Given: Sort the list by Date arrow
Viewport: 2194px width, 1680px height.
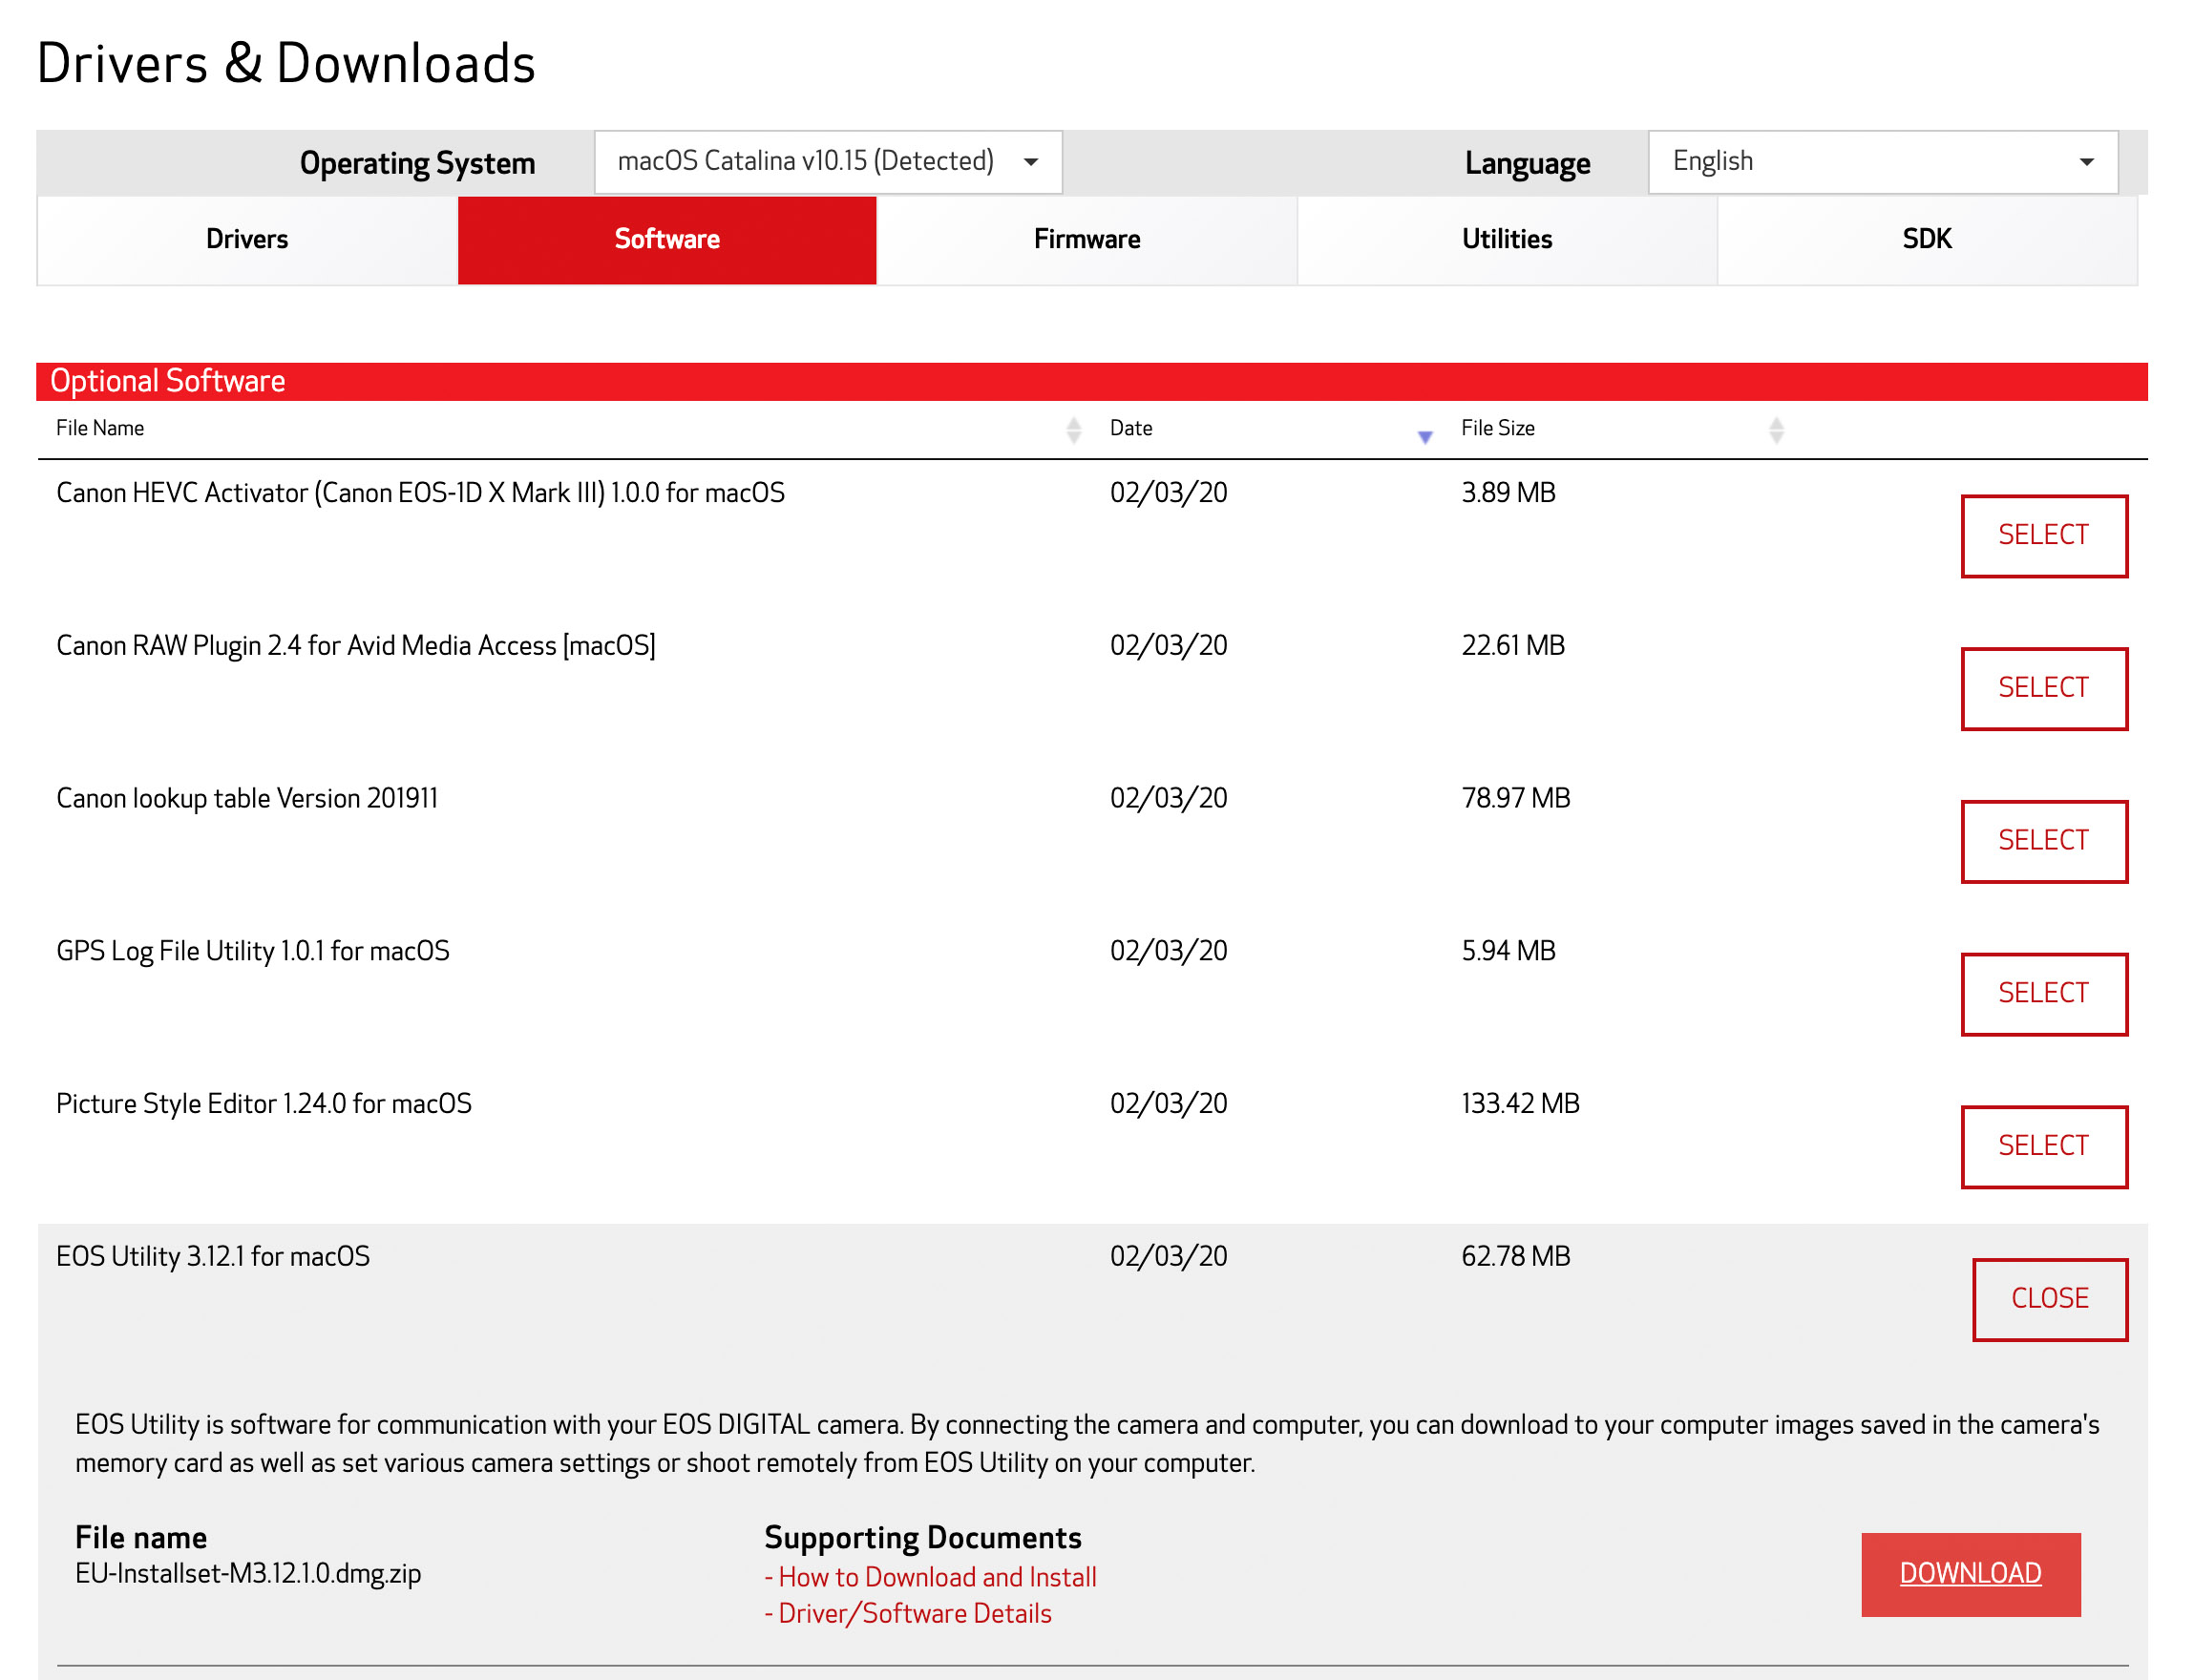Looking at the screenshot, I should [1425, 436].
